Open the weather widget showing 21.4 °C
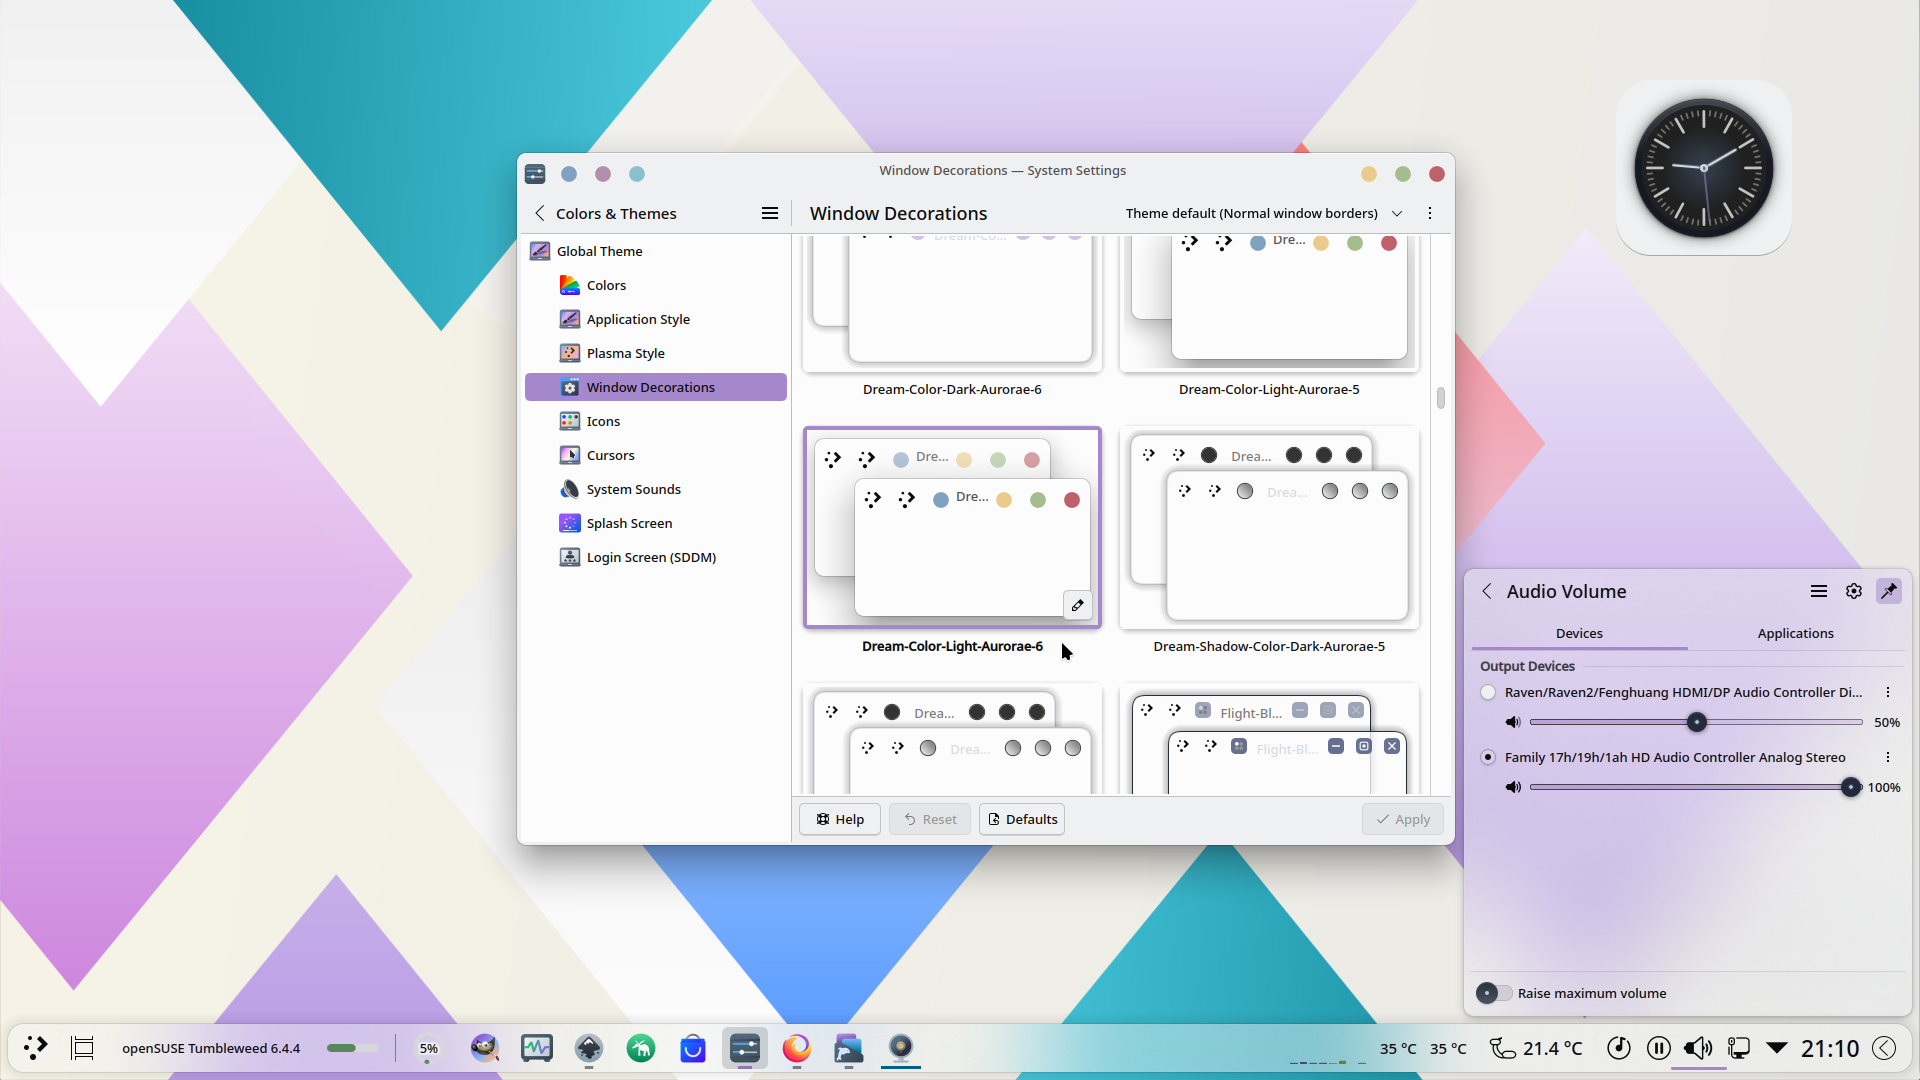 click(1537, 1048)
